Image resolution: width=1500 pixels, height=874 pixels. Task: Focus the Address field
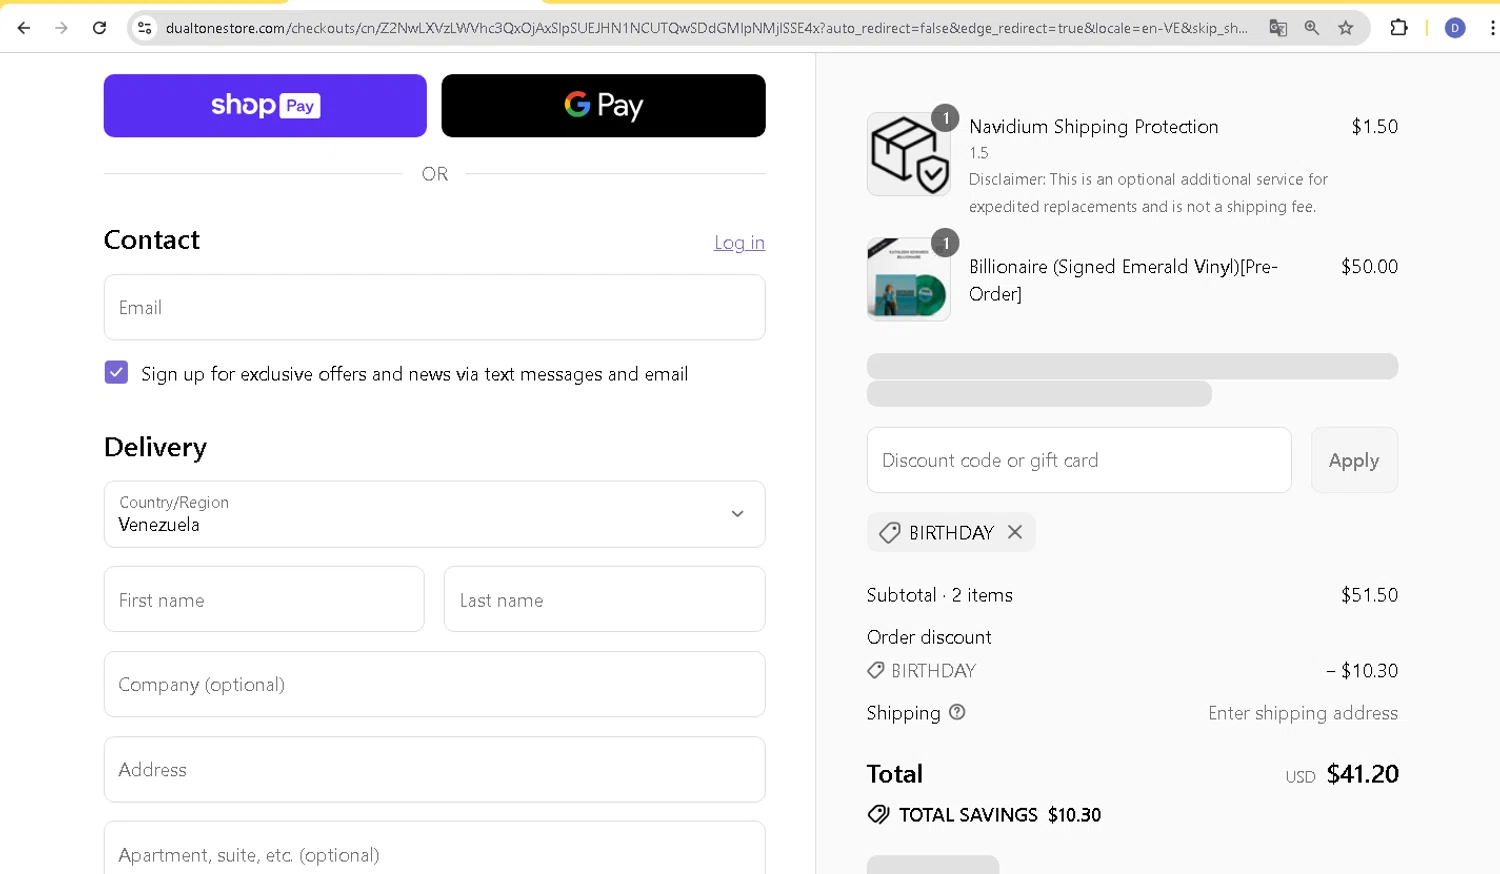pos(435,769)
